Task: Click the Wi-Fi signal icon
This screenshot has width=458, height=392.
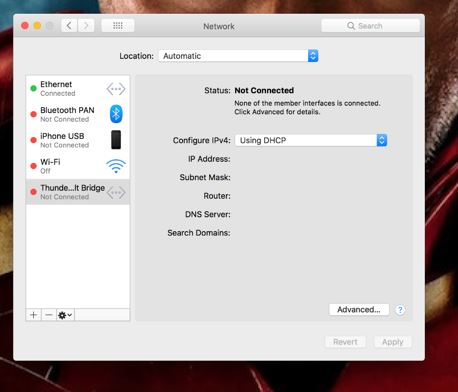Action: coord(116,166)
